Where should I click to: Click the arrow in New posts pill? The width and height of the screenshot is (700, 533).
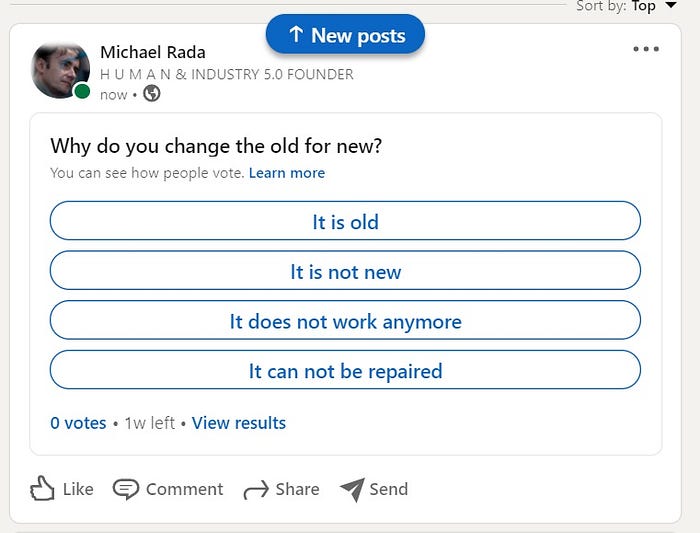click(295, 35)
